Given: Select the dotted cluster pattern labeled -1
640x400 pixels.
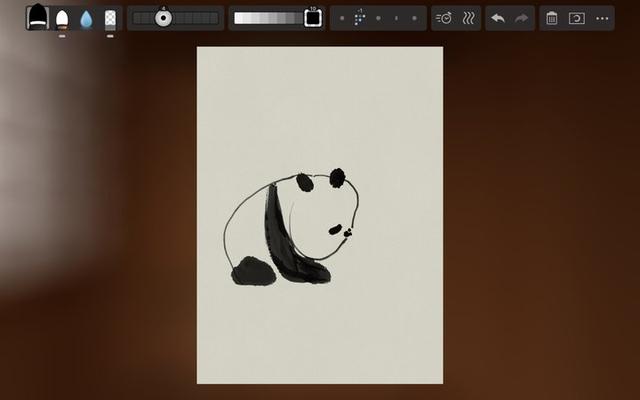Looking at the screenshot, I should [x=360, y=18].
